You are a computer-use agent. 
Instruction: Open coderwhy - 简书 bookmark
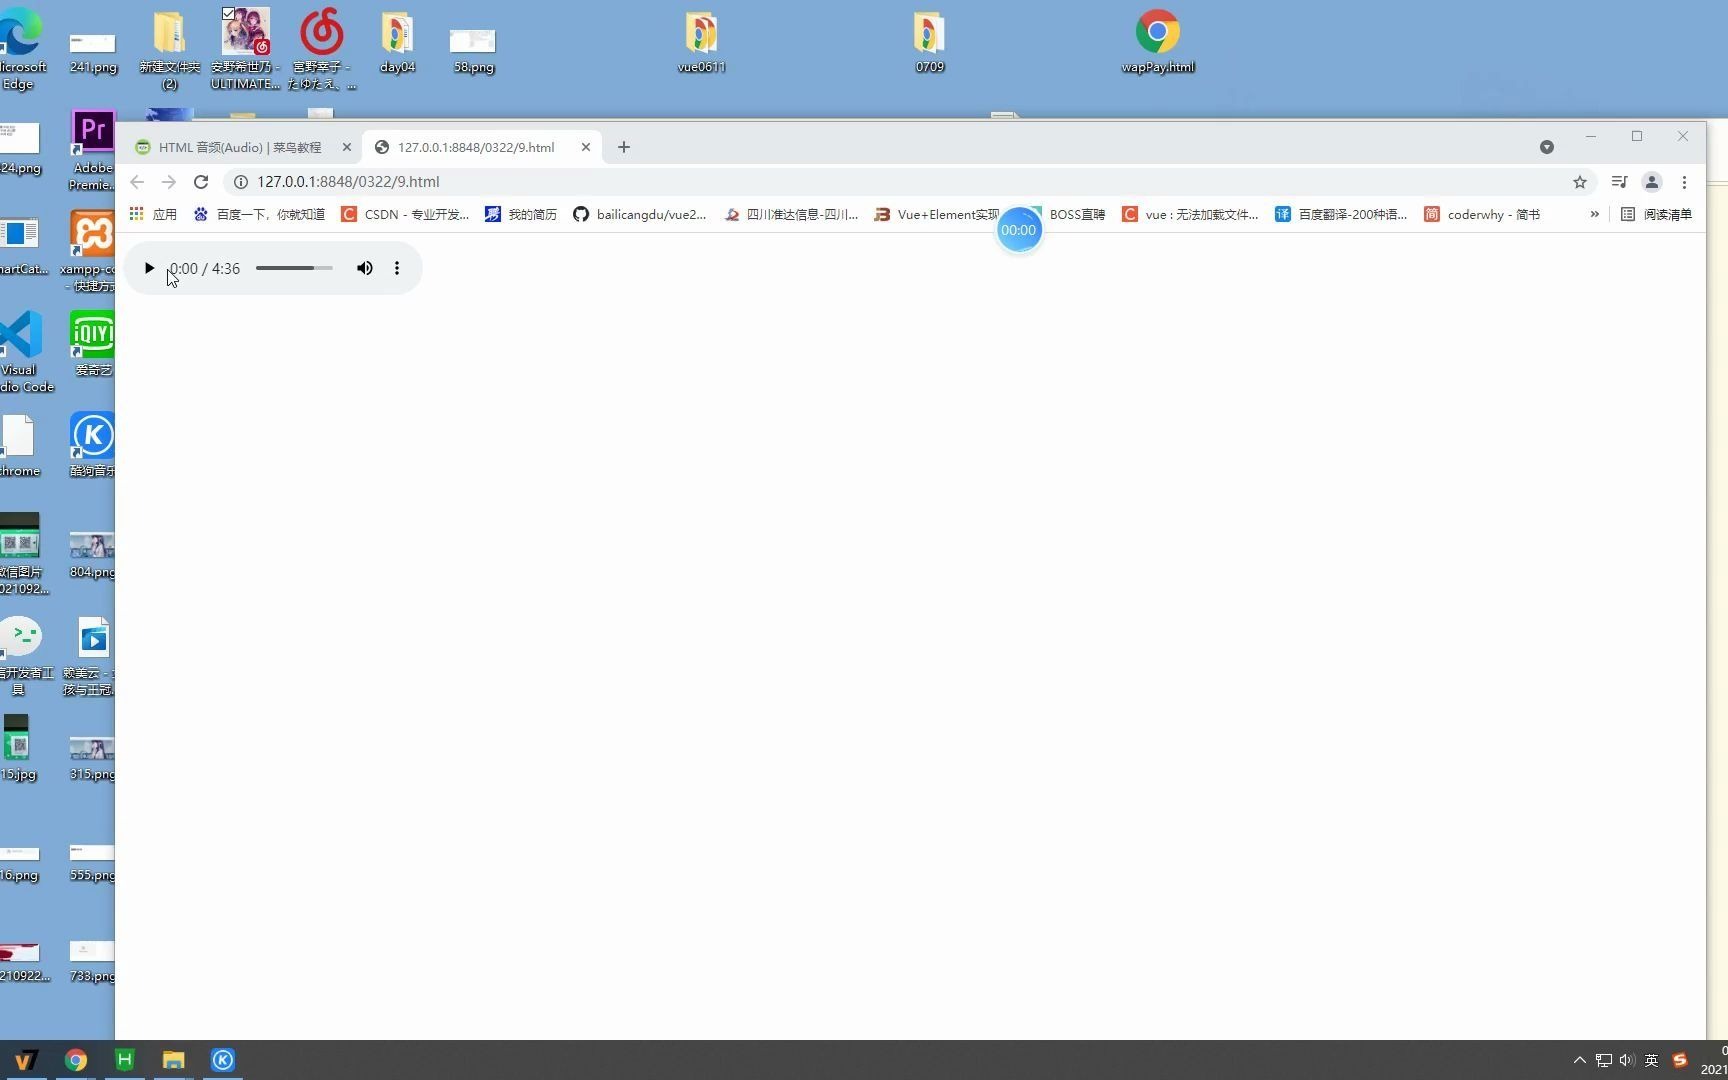tap(1482, 214)
